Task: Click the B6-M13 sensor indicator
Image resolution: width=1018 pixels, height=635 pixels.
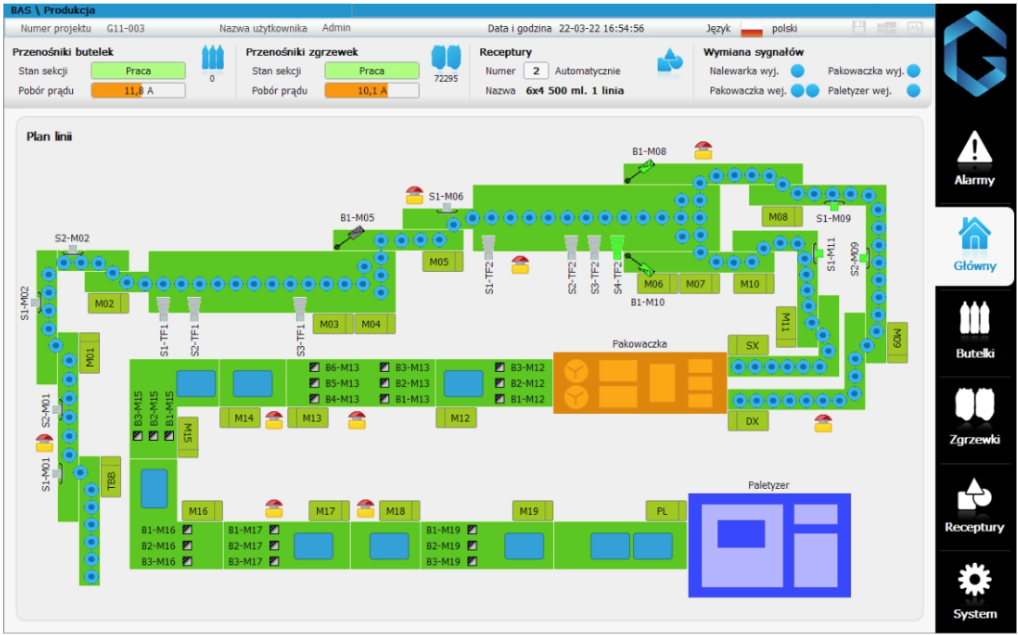Action: pyautogui.click(x=314, y=367)
